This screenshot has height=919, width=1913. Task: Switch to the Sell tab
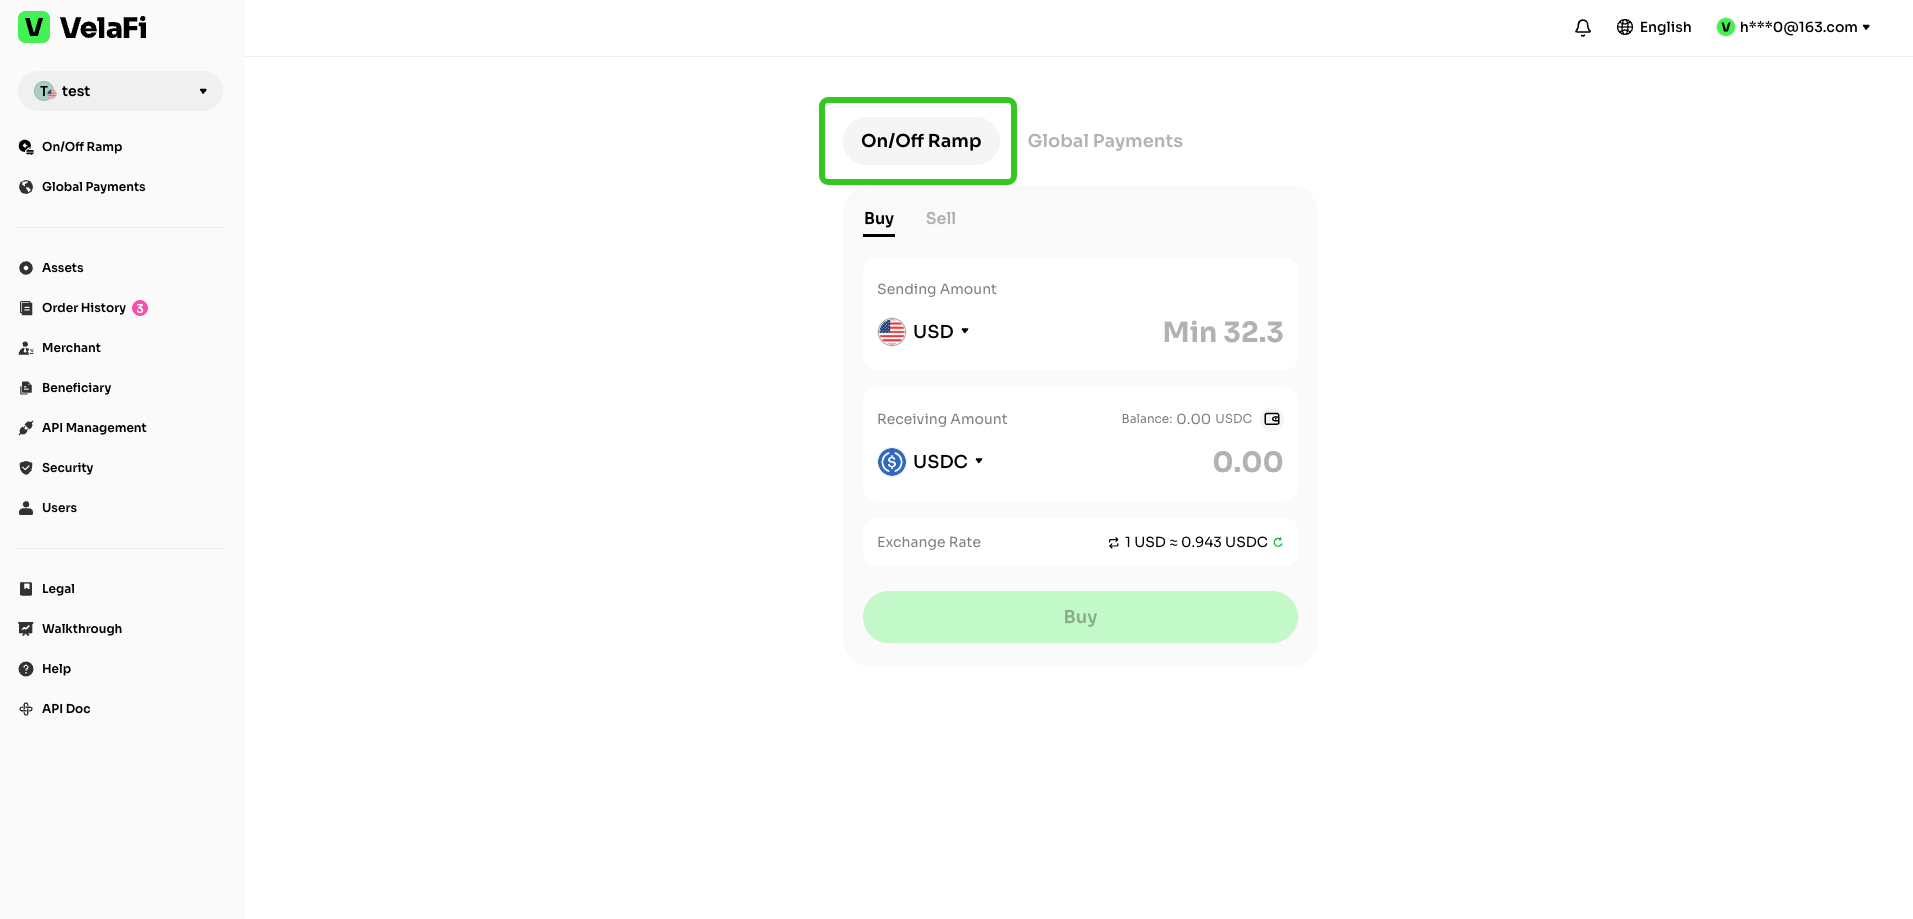940,218
